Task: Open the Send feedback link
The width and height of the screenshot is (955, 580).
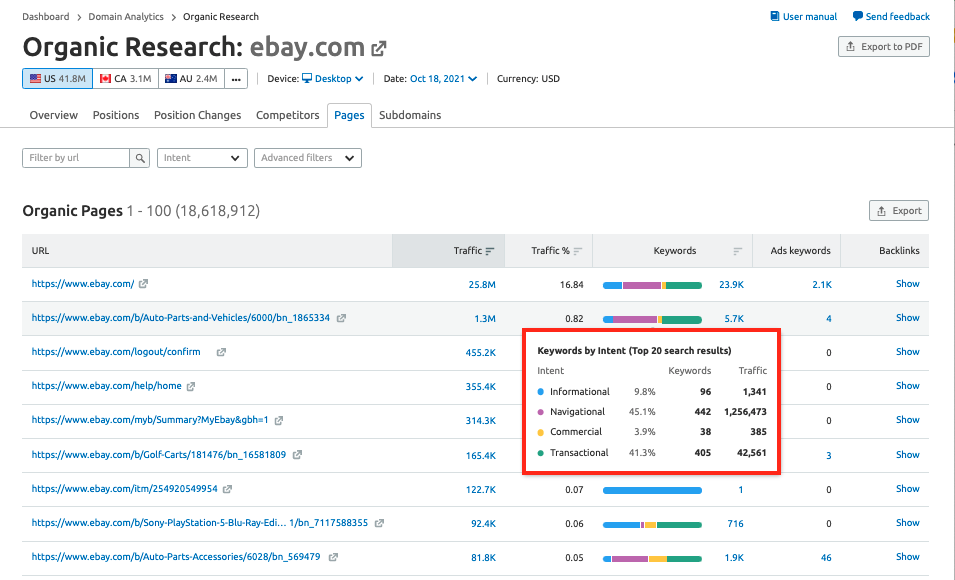Action: (891, 16)
